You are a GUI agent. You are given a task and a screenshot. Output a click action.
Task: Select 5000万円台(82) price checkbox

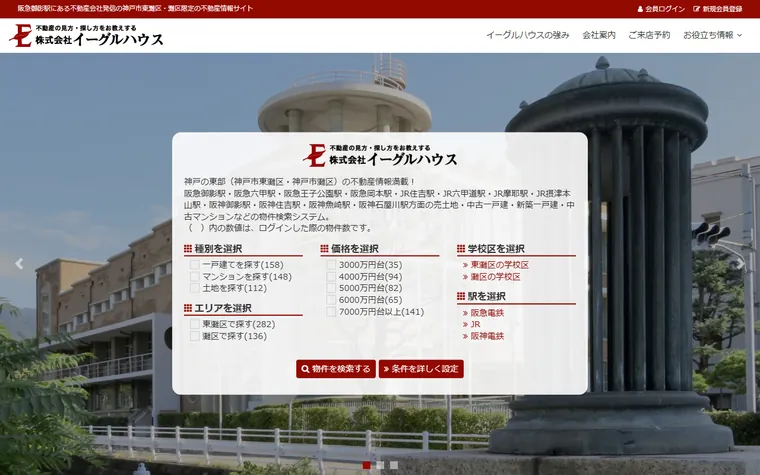pyautogui.click(x=332, y=288)
